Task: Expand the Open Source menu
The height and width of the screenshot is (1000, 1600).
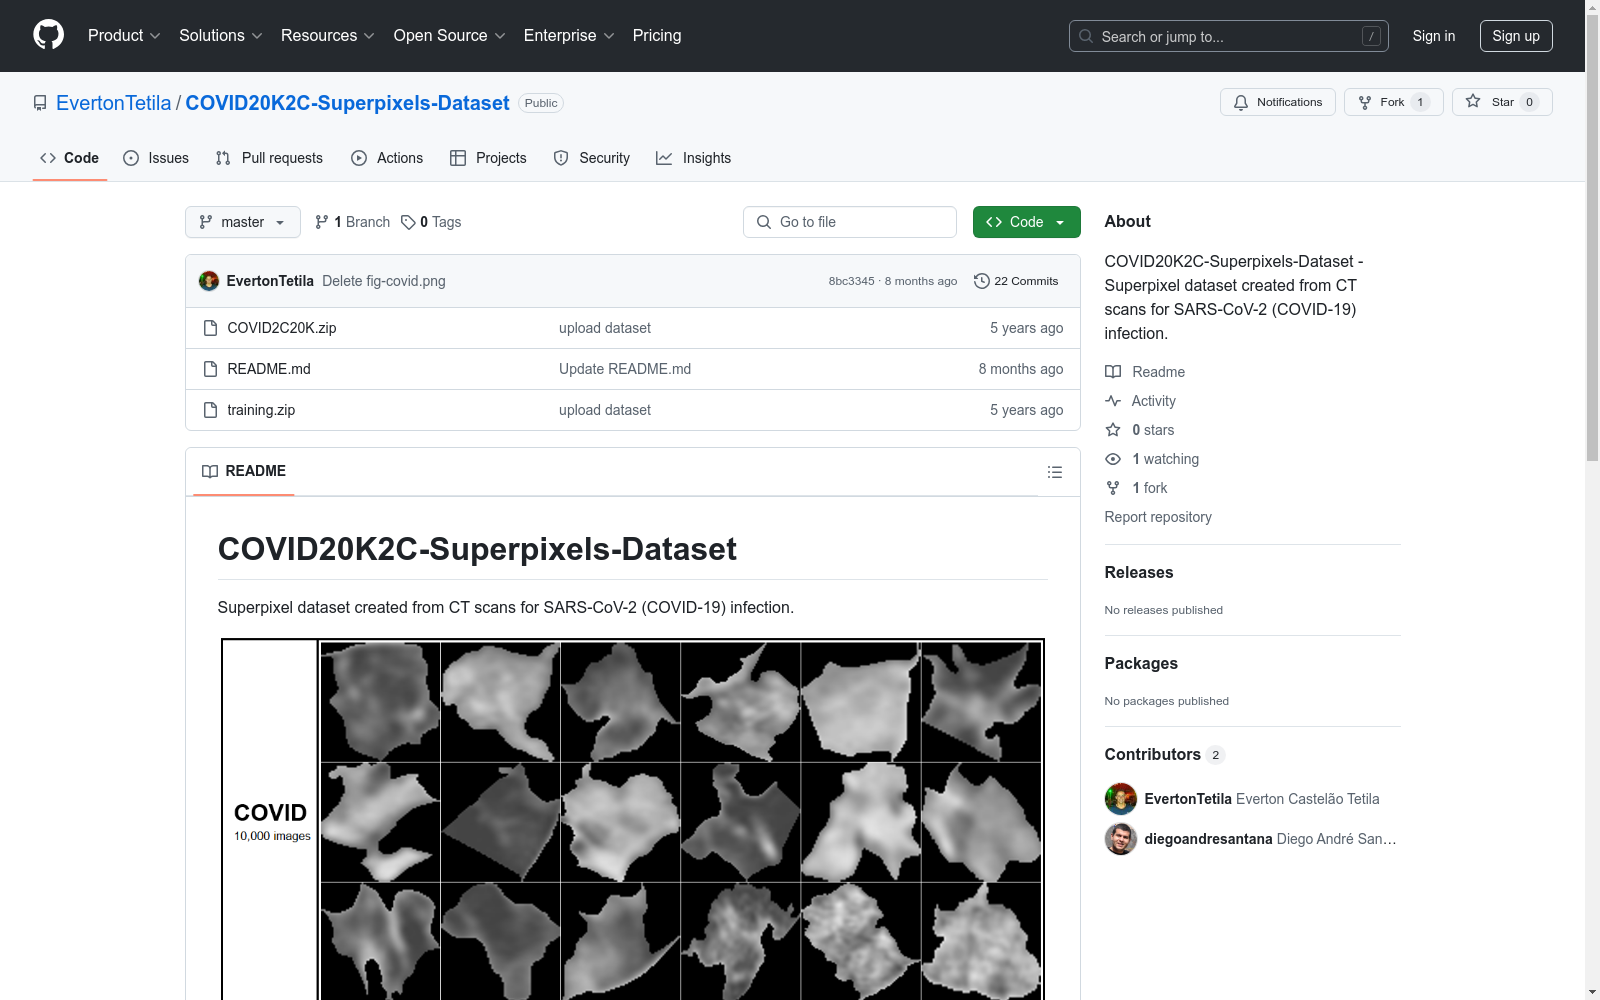Action: click(x=449, y=36)
